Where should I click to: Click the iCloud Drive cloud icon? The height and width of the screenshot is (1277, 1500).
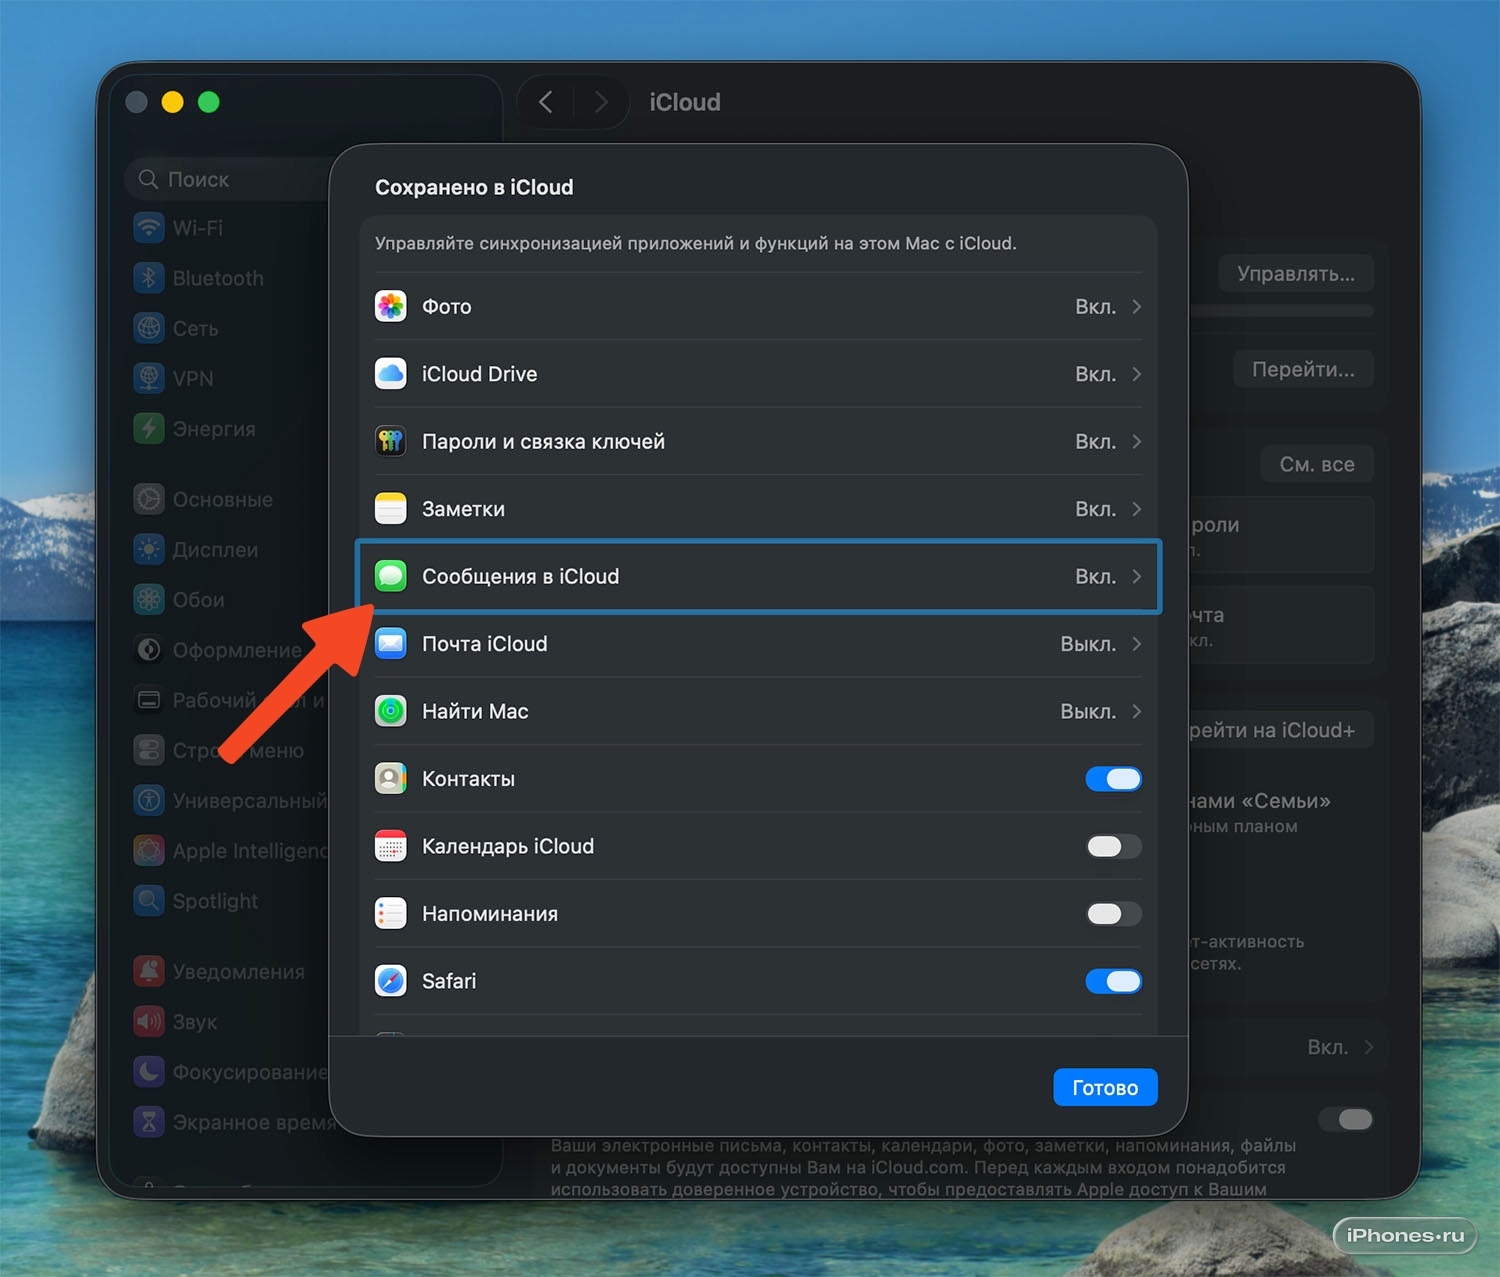390,374
